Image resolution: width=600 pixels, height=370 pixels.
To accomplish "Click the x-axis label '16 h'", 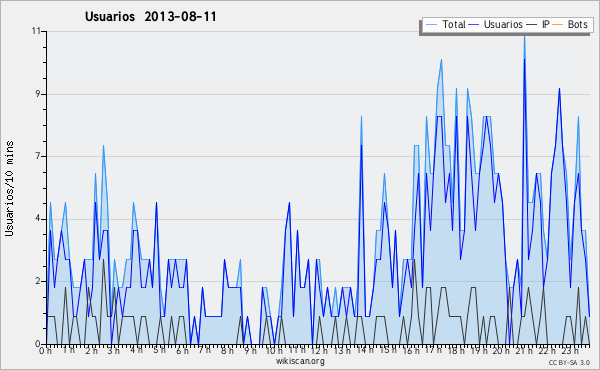I will [410, 351].
